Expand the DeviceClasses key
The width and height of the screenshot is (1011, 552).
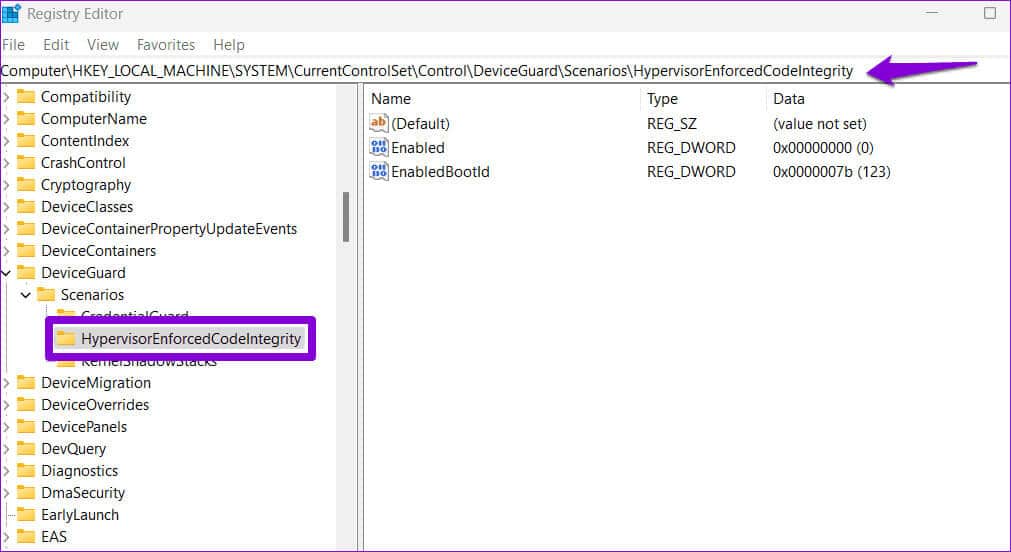click(6, 207)
